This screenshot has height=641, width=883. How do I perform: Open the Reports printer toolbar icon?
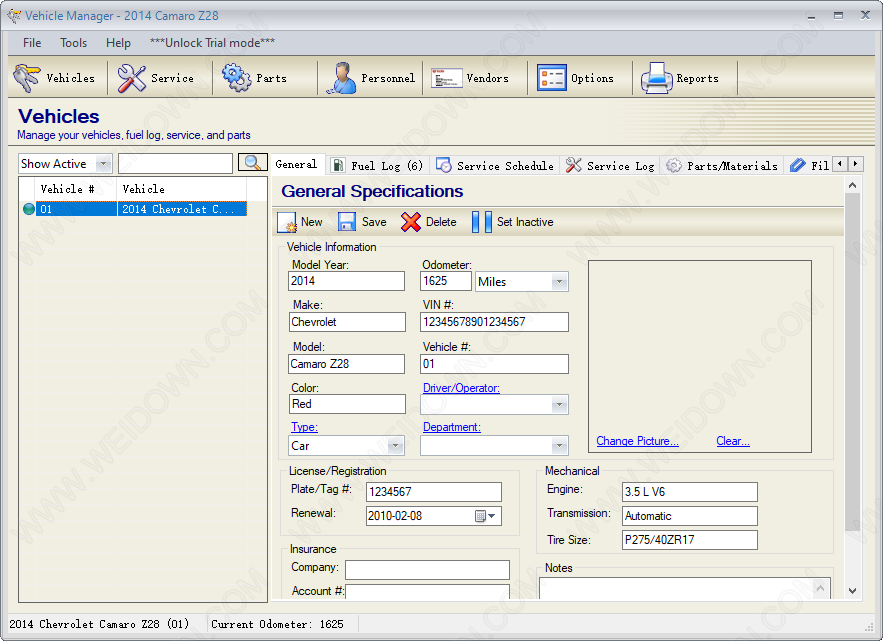[657, 78]
